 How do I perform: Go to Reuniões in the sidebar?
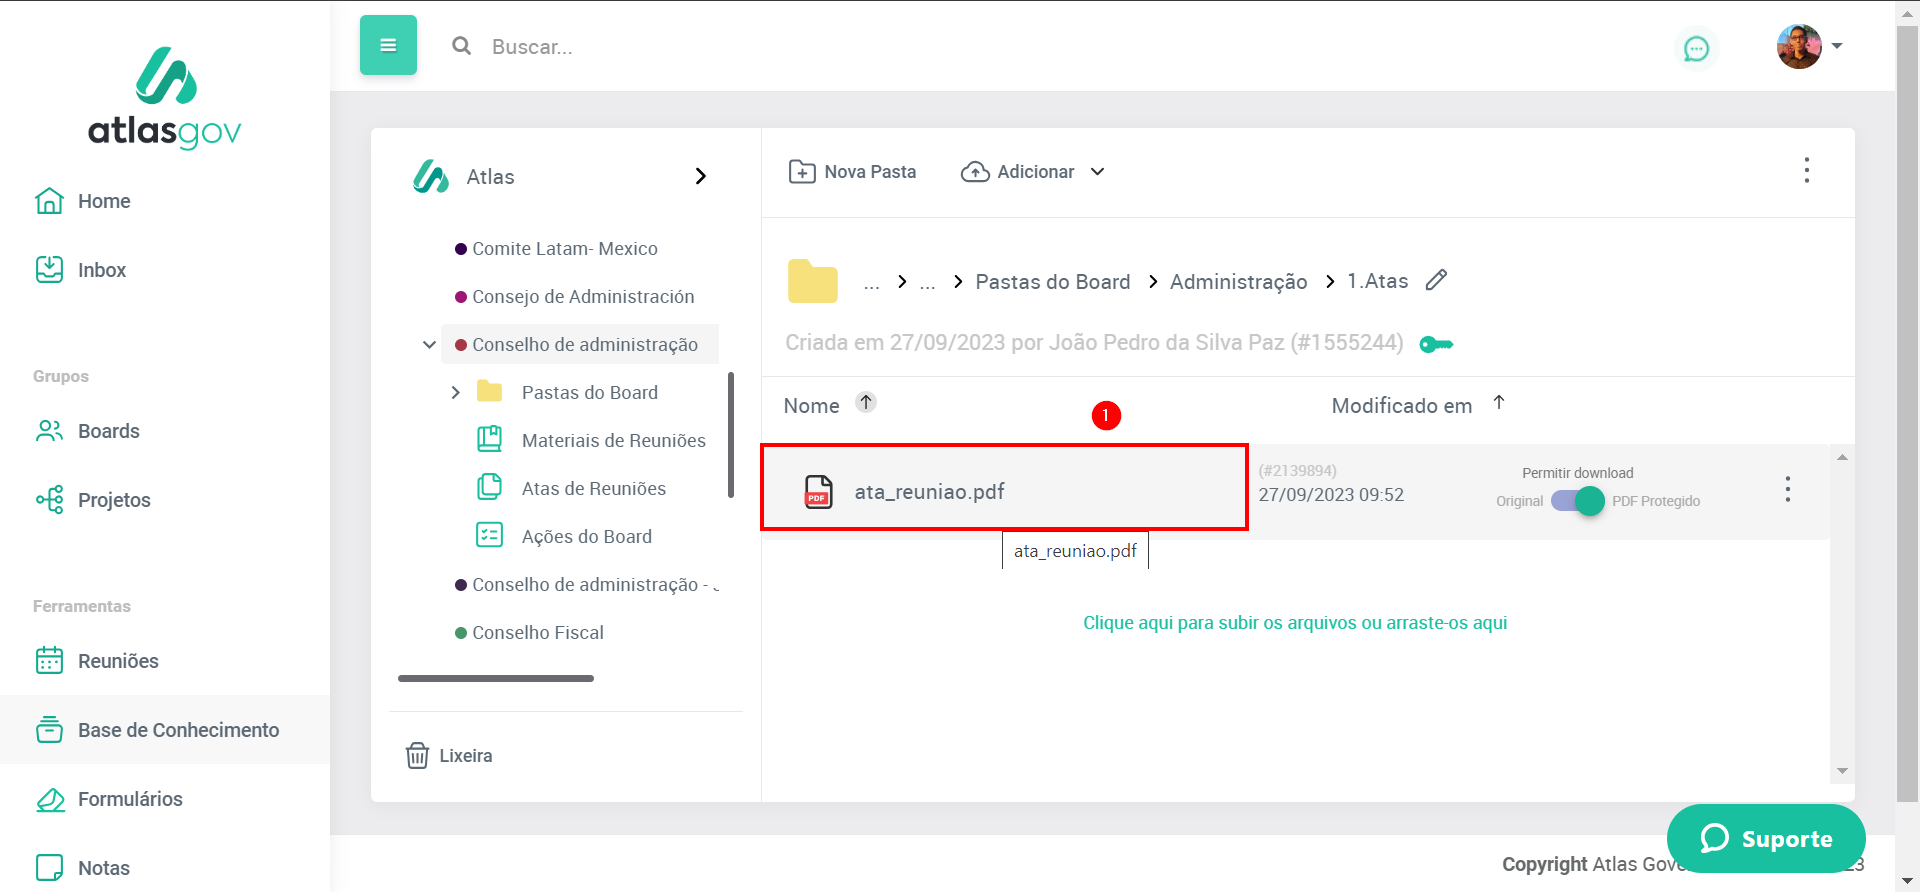[x=118, y=661]
